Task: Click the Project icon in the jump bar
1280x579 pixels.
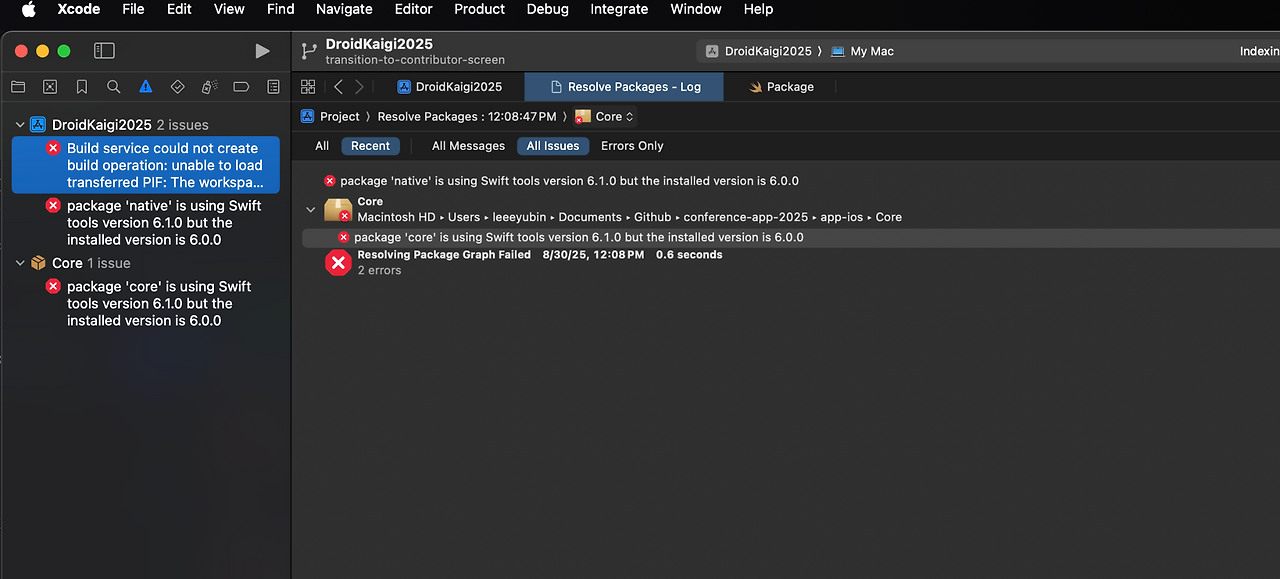Action: pyautogui.click(x=308, y=117)
